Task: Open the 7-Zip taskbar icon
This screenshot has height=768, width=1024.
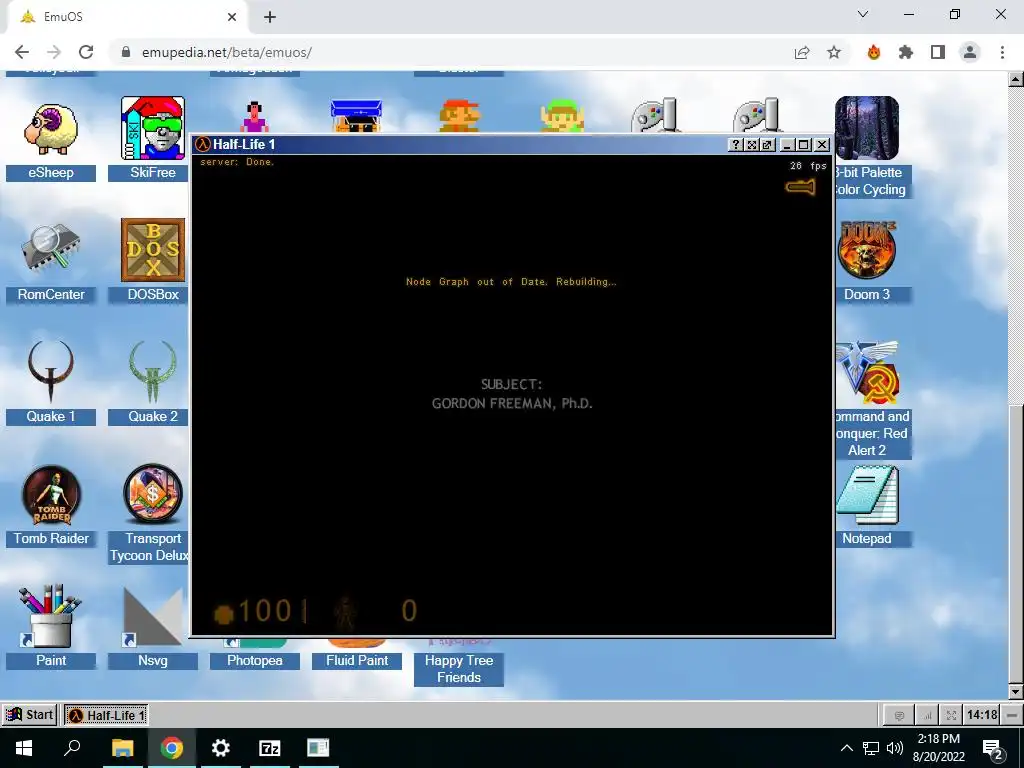Action: (x=270, y=748)
